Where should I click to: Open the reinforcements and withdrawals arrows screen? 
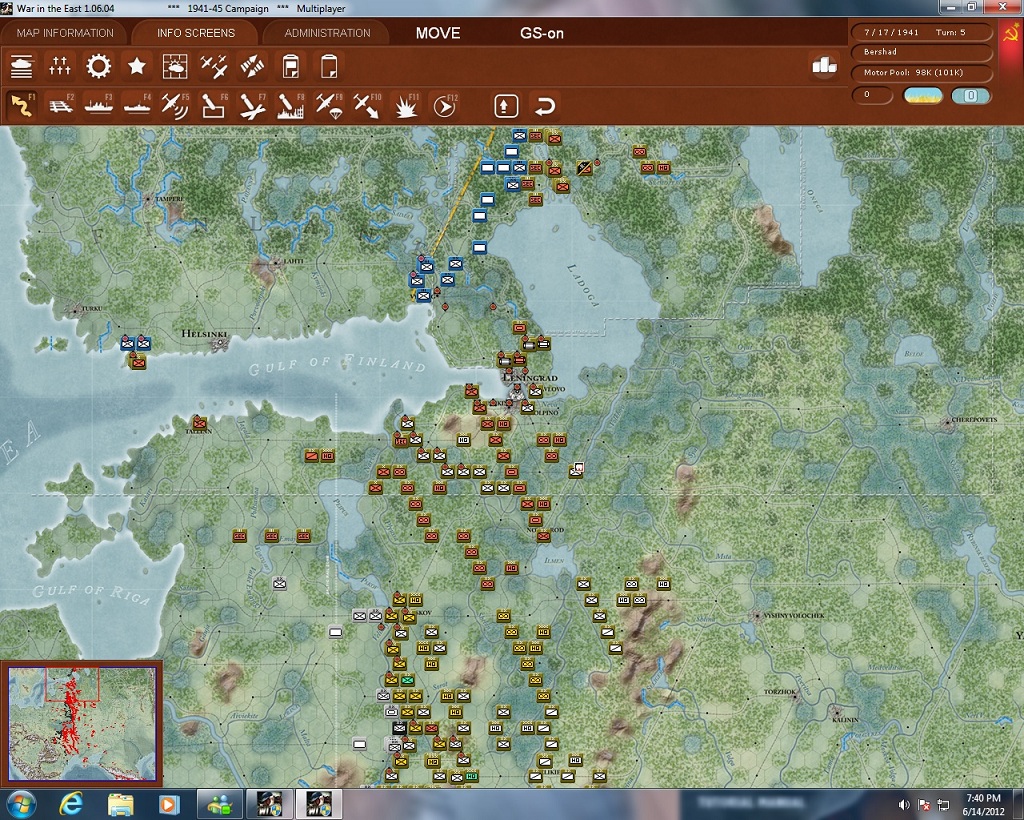tap(252, 66)
